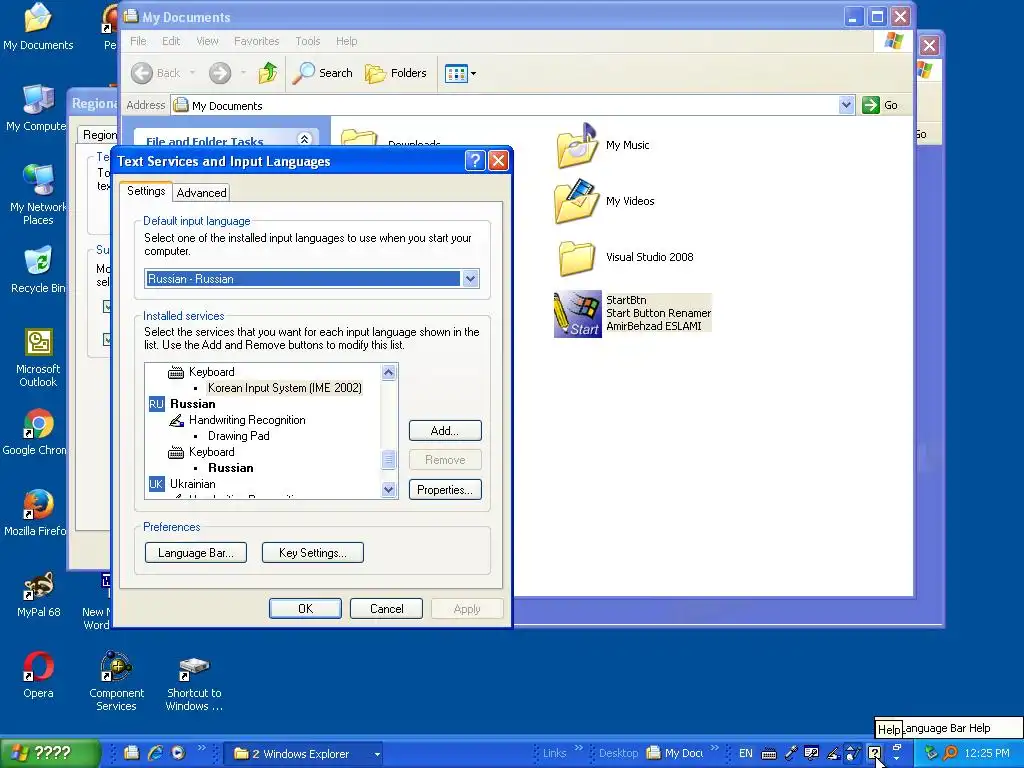Click the handwriting pen icon on language bar
Image resolution: width=1024 pixels, height=768 pixels.
point(833,753)
